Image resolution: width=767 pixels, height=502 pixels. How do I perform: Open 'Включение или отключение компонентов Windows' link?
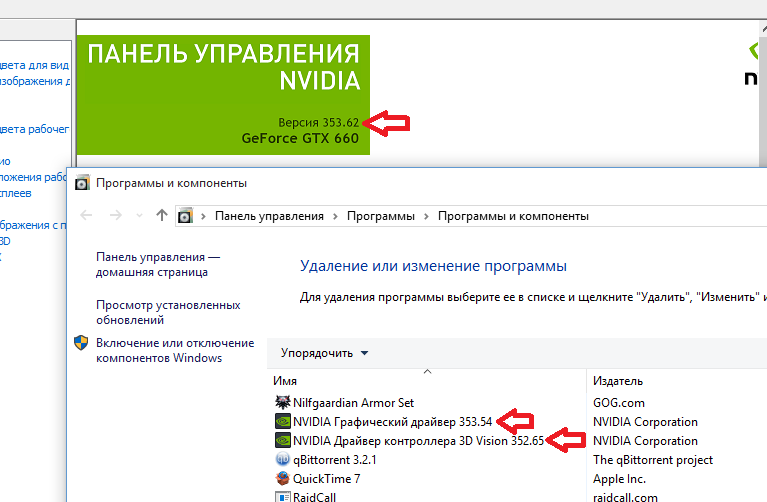click(175, 350)
